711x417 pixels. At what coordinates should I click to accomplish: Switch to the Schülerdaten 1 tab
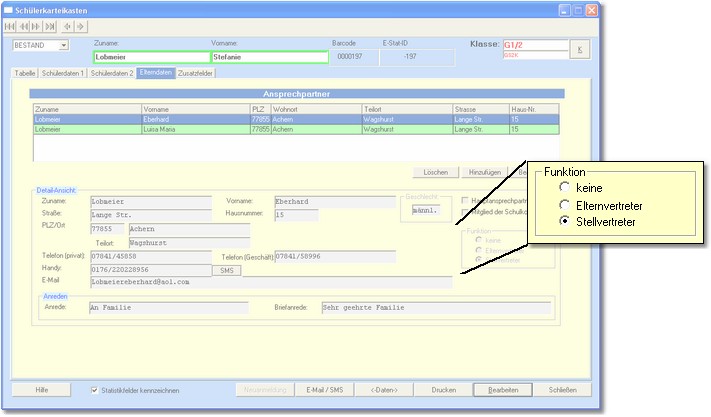63,74
